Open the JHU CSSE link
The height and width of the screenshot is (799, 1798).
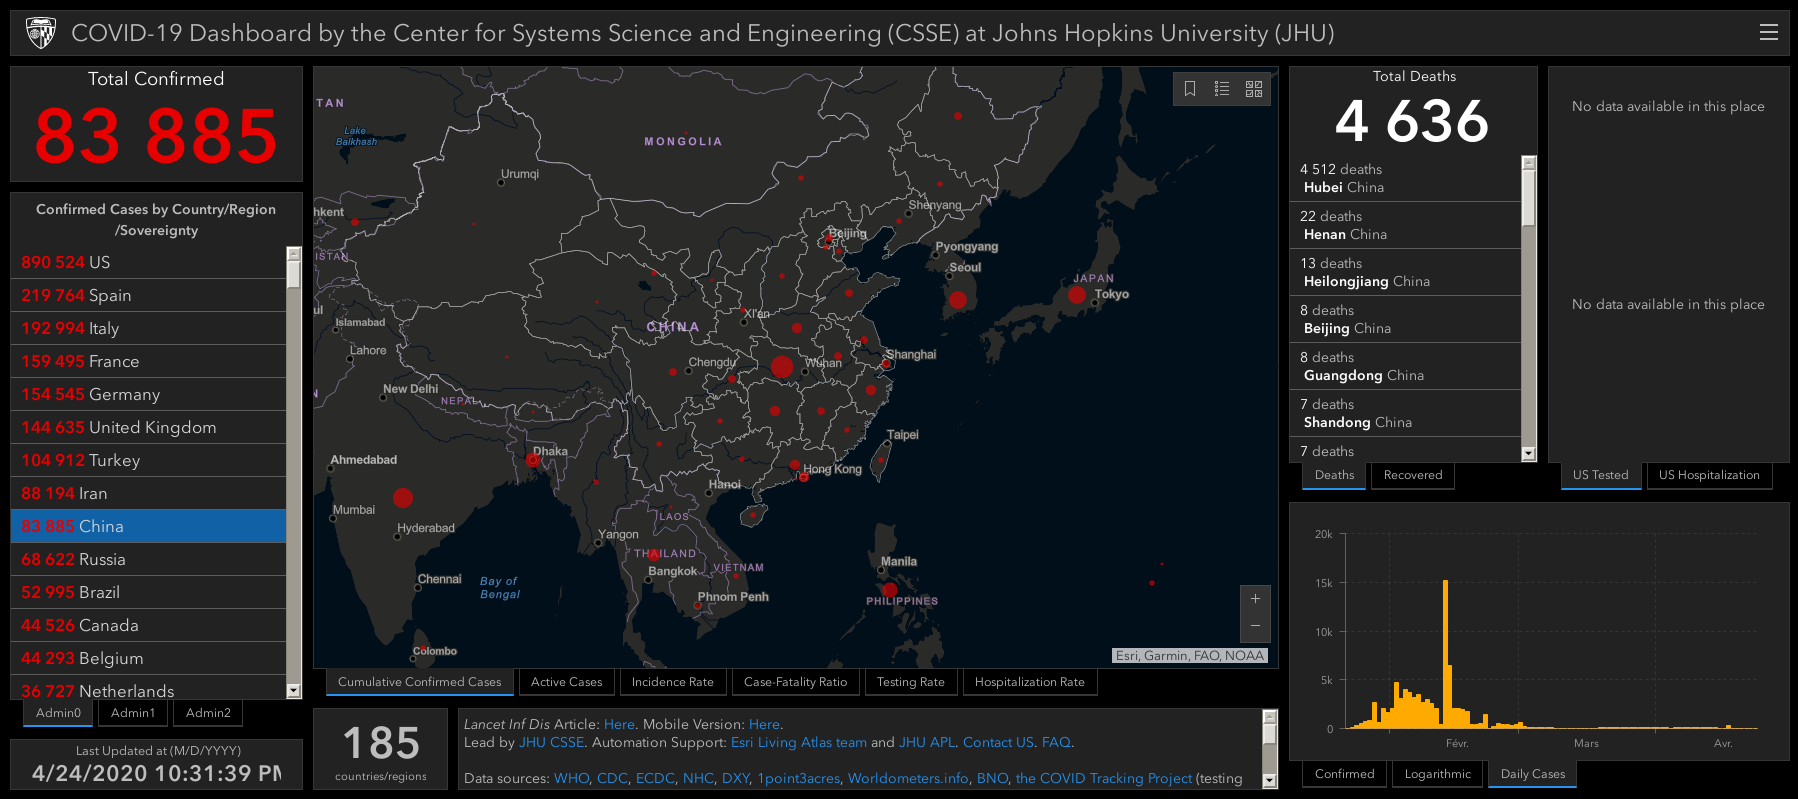(x=551, y=742)
